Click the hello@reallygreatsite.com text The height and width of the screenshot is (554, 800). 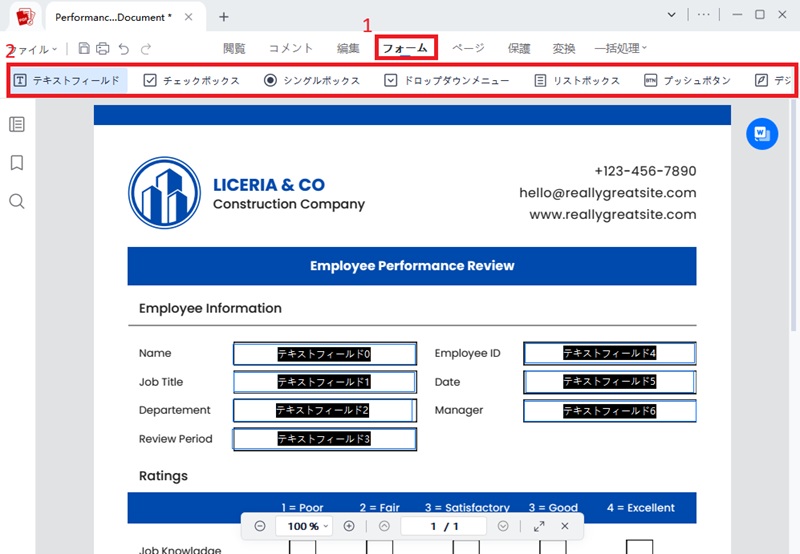[608, 193]
